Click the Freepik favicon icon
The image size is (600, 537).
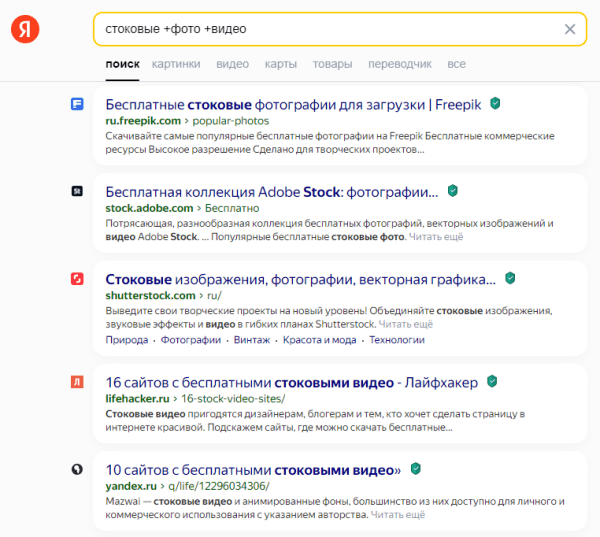click(x=77, y=103)
